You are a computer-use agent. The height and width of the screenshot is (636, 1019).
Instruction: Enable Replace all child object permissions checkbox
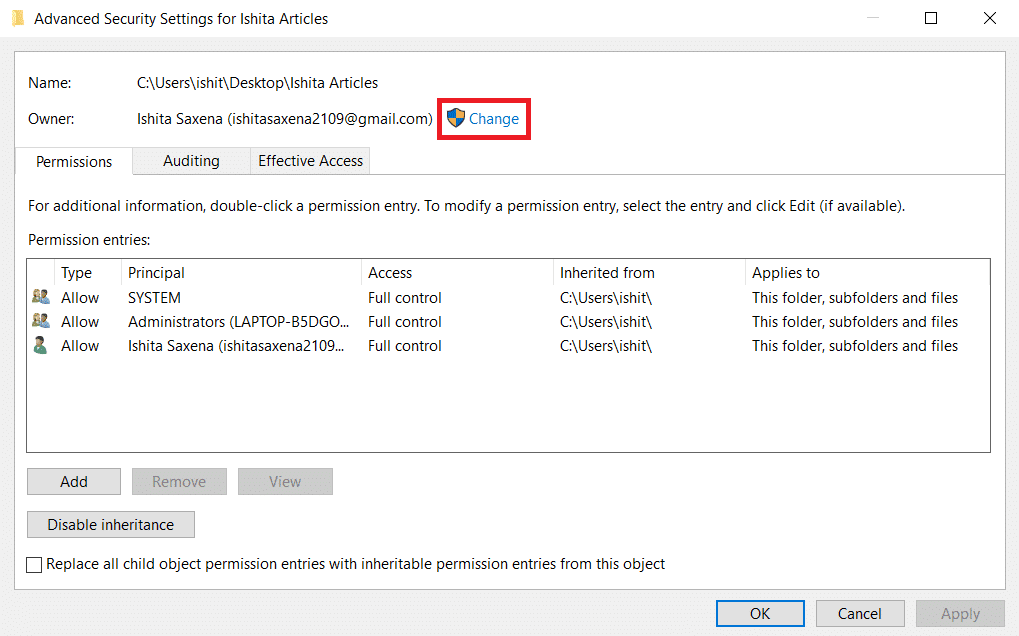point(36,564)
